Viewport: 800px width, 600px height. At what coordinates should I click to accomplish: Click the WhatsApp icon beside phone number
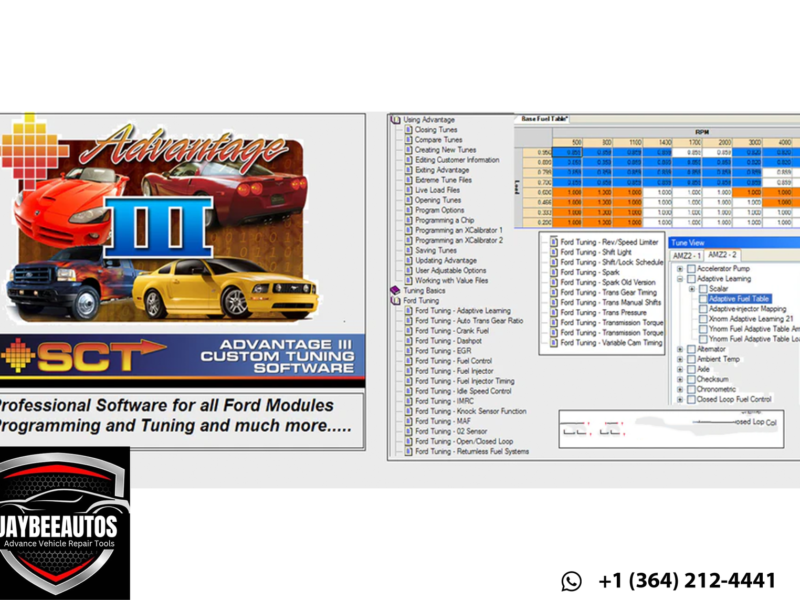[x=571, y=581]
